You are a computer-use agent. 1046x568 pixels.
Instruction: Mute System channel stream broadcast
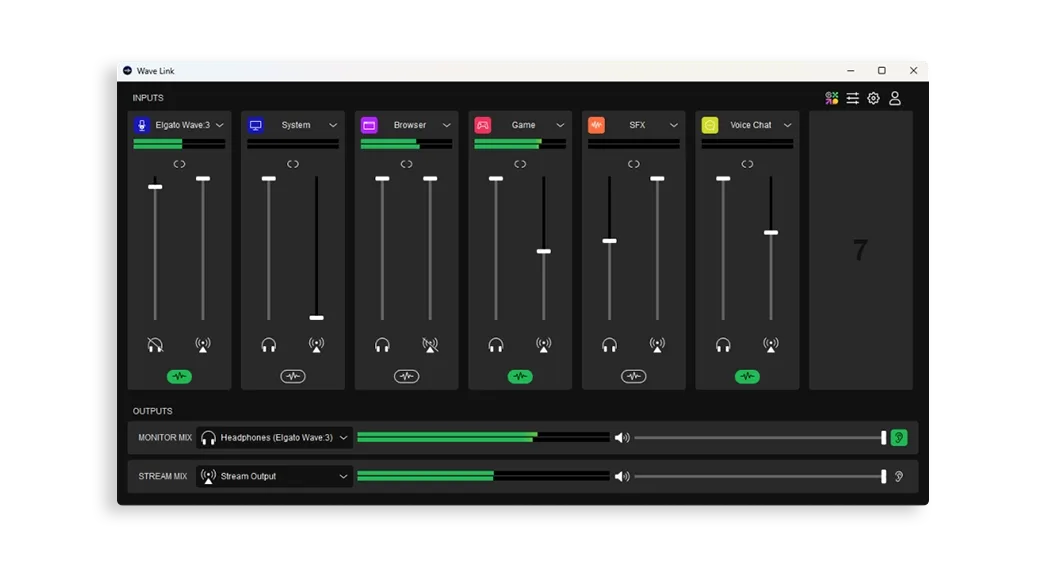click(316, 345)
